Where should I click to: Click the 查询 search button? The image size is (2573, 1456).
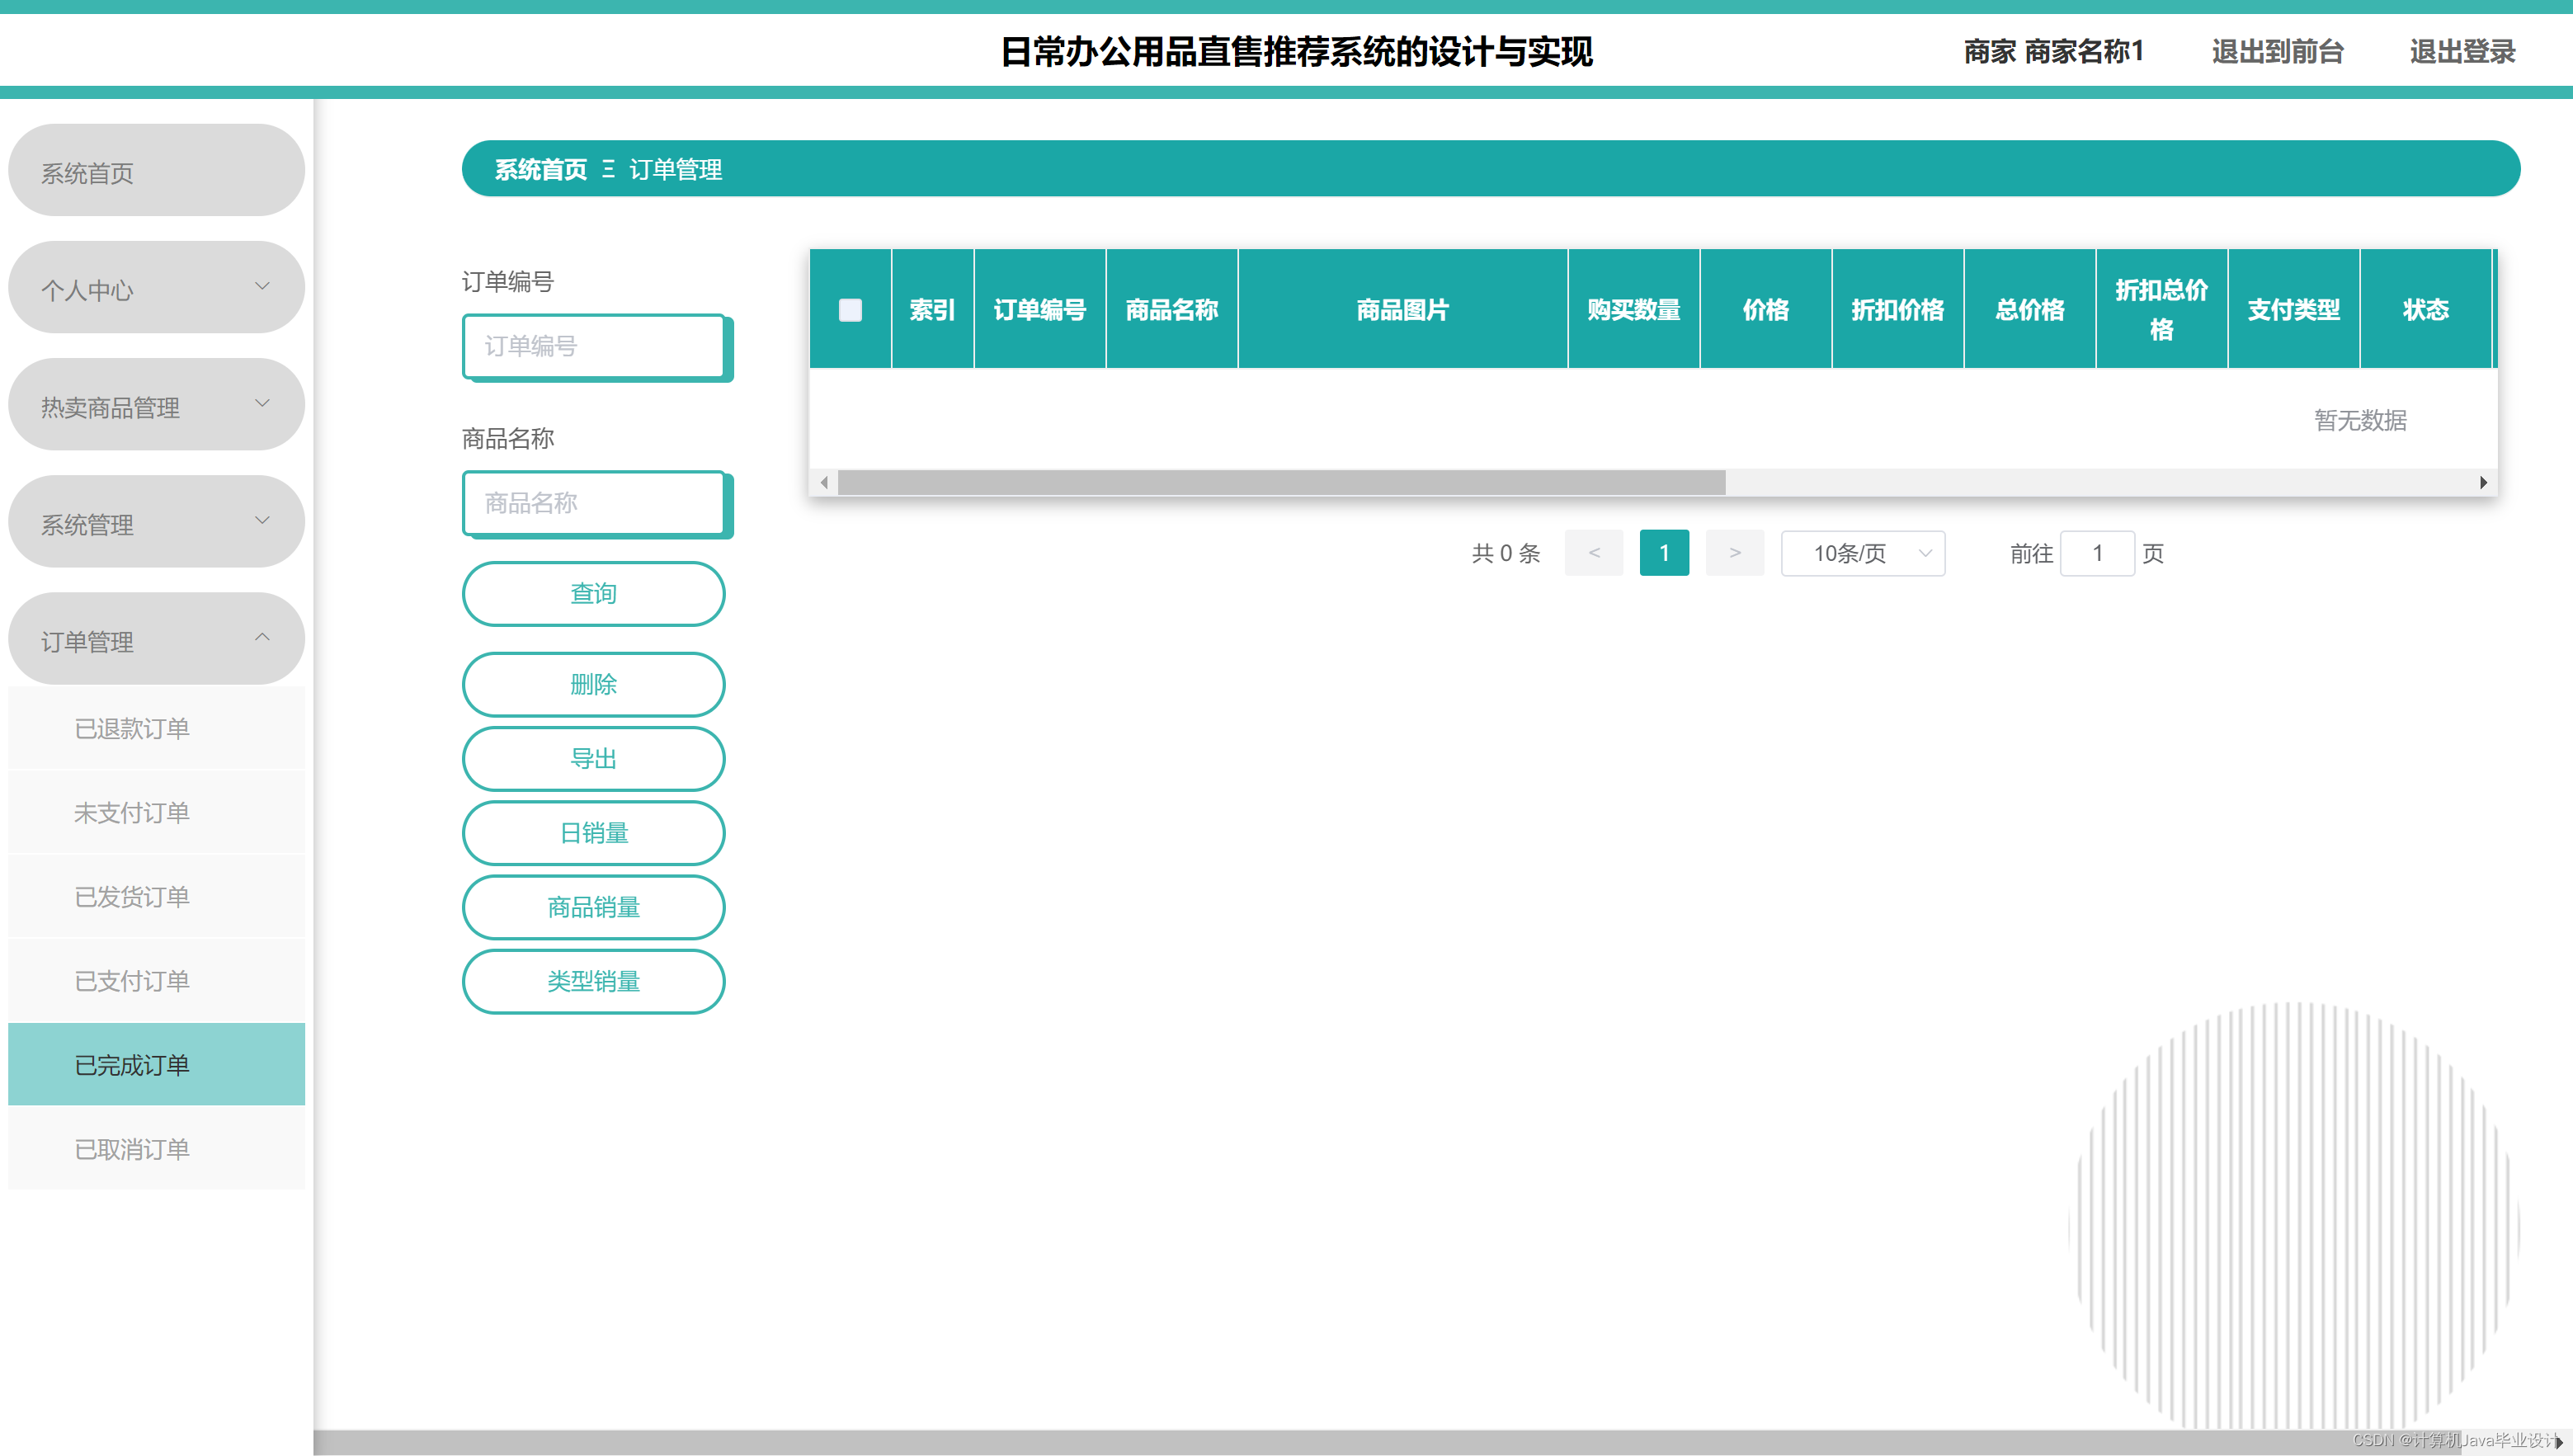coord(593,594)
